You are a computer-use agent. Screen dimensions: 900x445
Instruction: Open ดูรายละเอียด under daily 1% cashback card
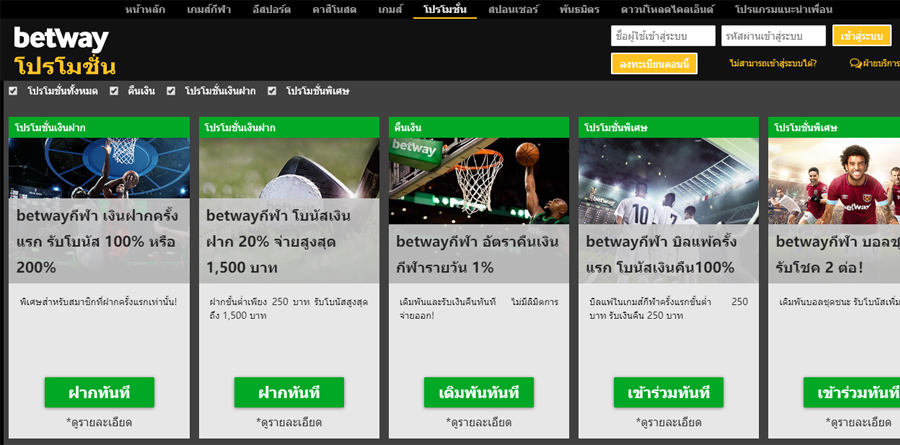pos(479,423)
